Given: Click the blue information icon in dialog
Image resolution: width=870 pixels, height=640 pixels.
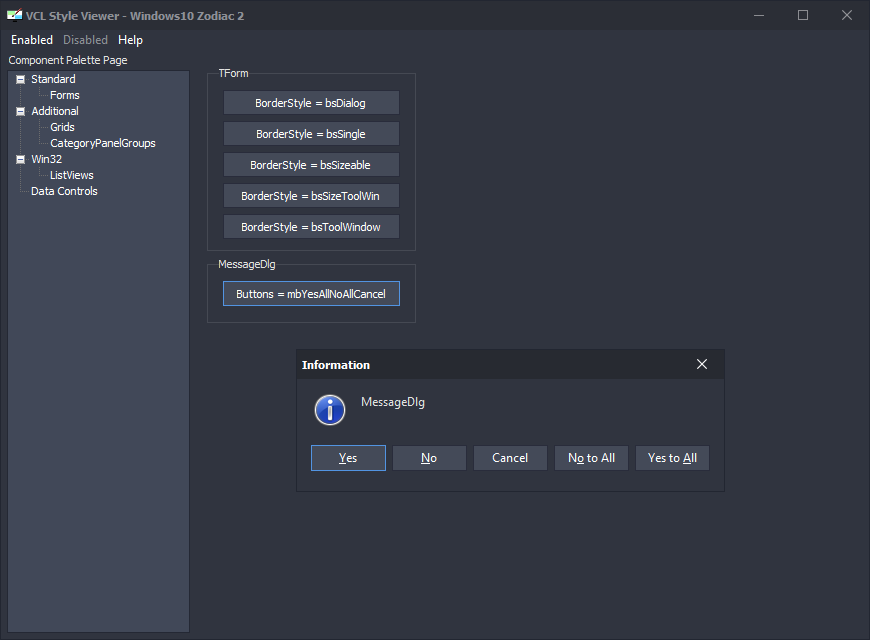Looking at the screenshot, I should click(330, 410).
